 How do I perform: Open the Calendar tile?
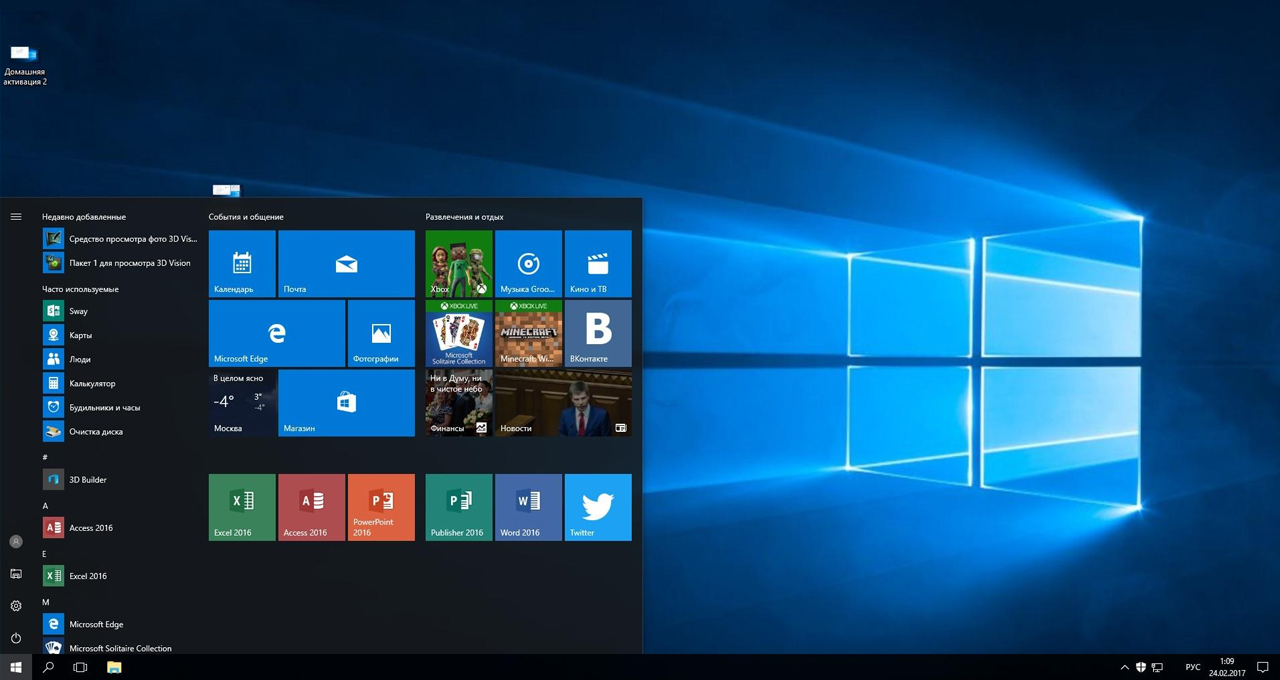pos(242,264)
